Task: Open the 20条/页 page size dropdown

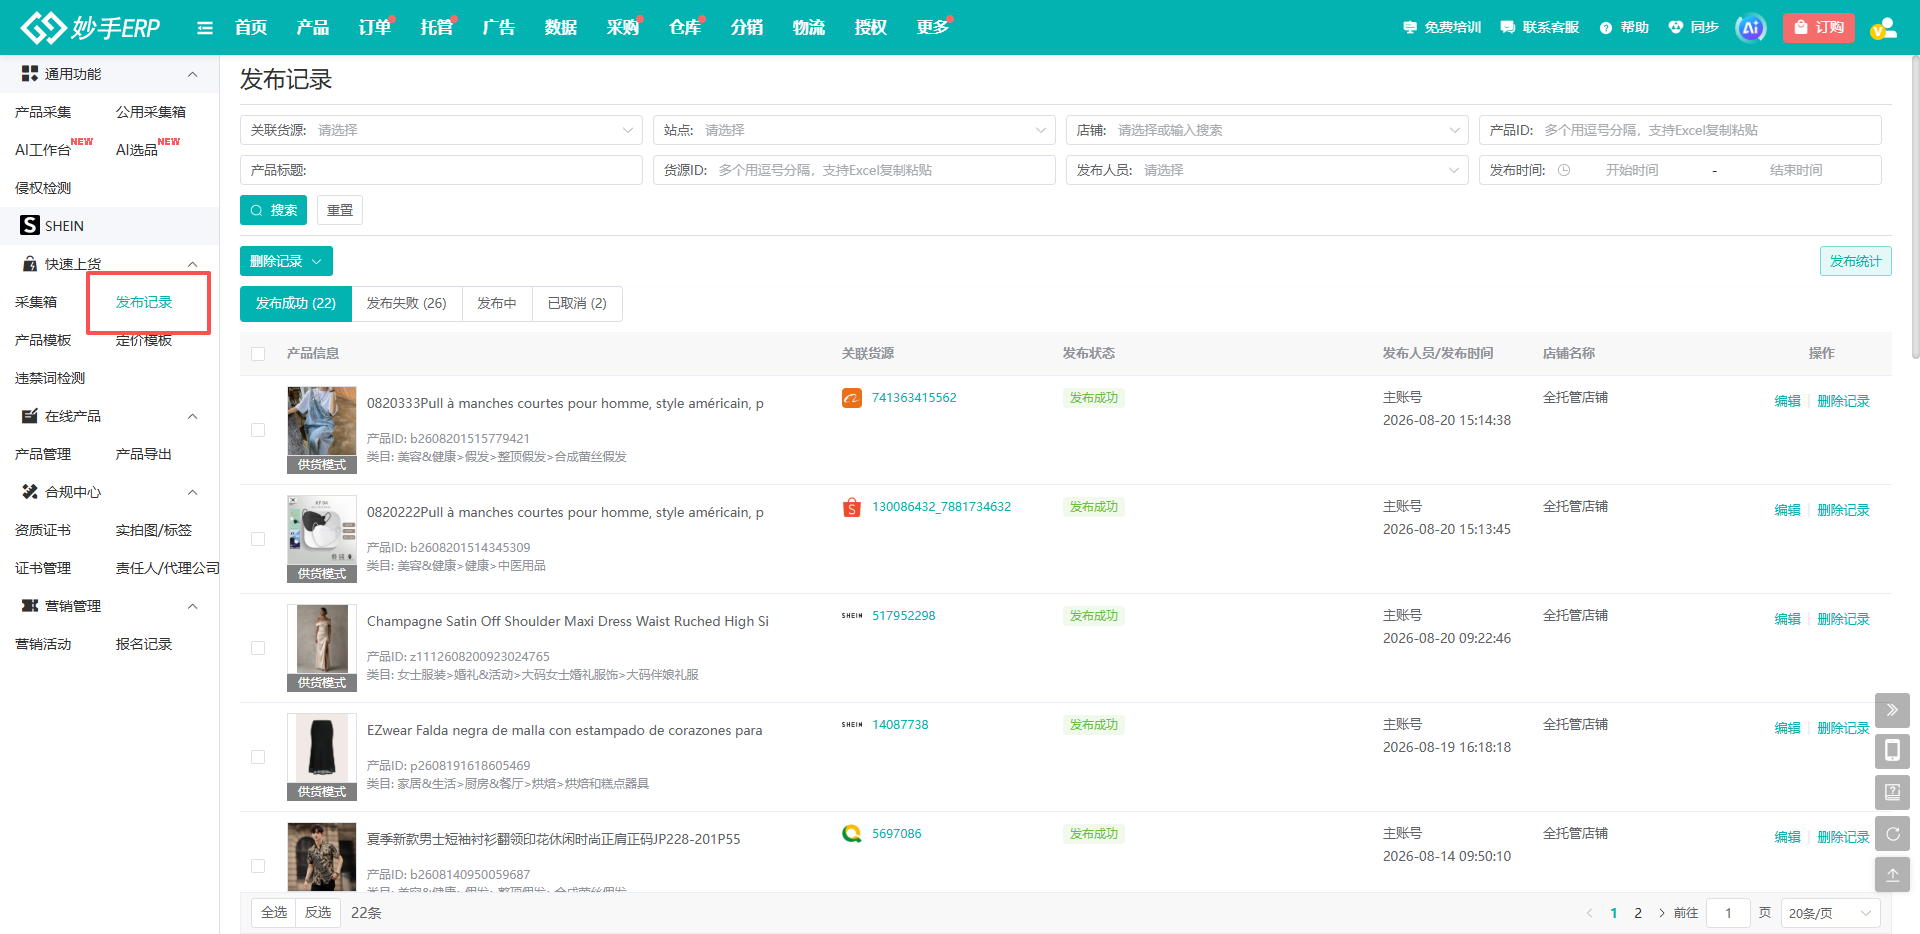Action: tap(1830, 913)
